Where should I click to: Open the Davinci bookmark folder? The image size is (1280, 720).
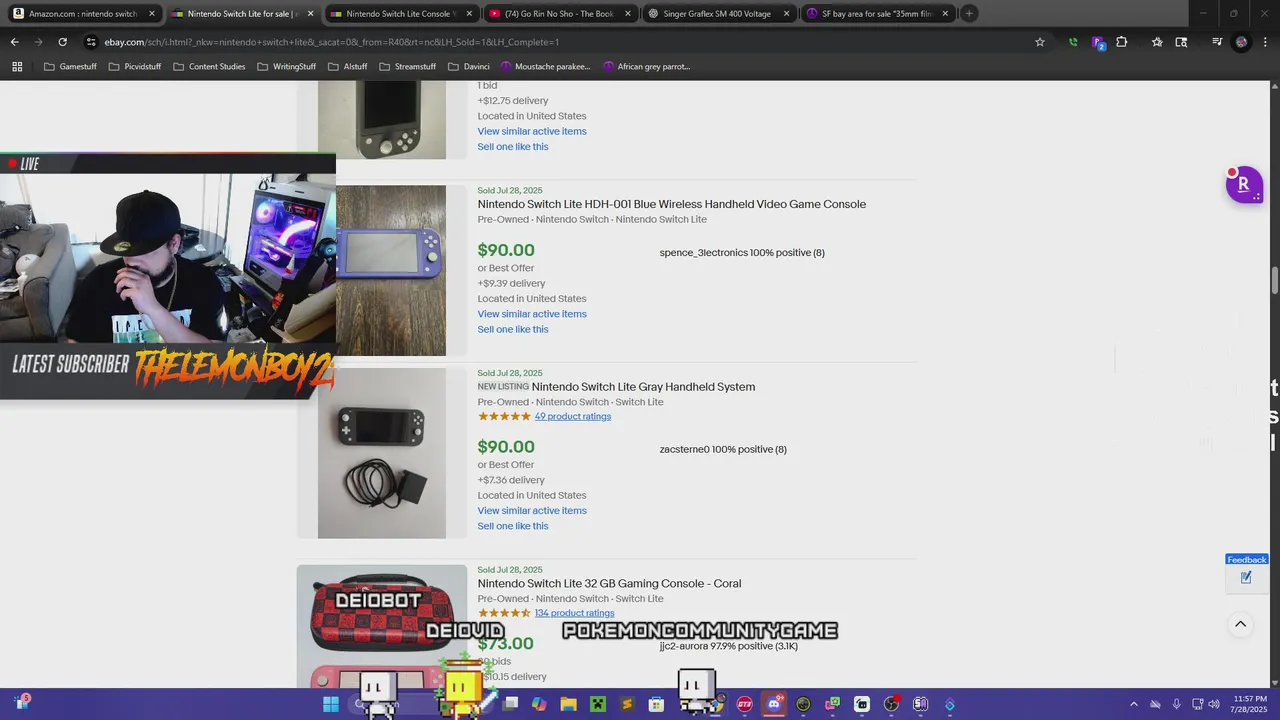(x=468, y=67)
